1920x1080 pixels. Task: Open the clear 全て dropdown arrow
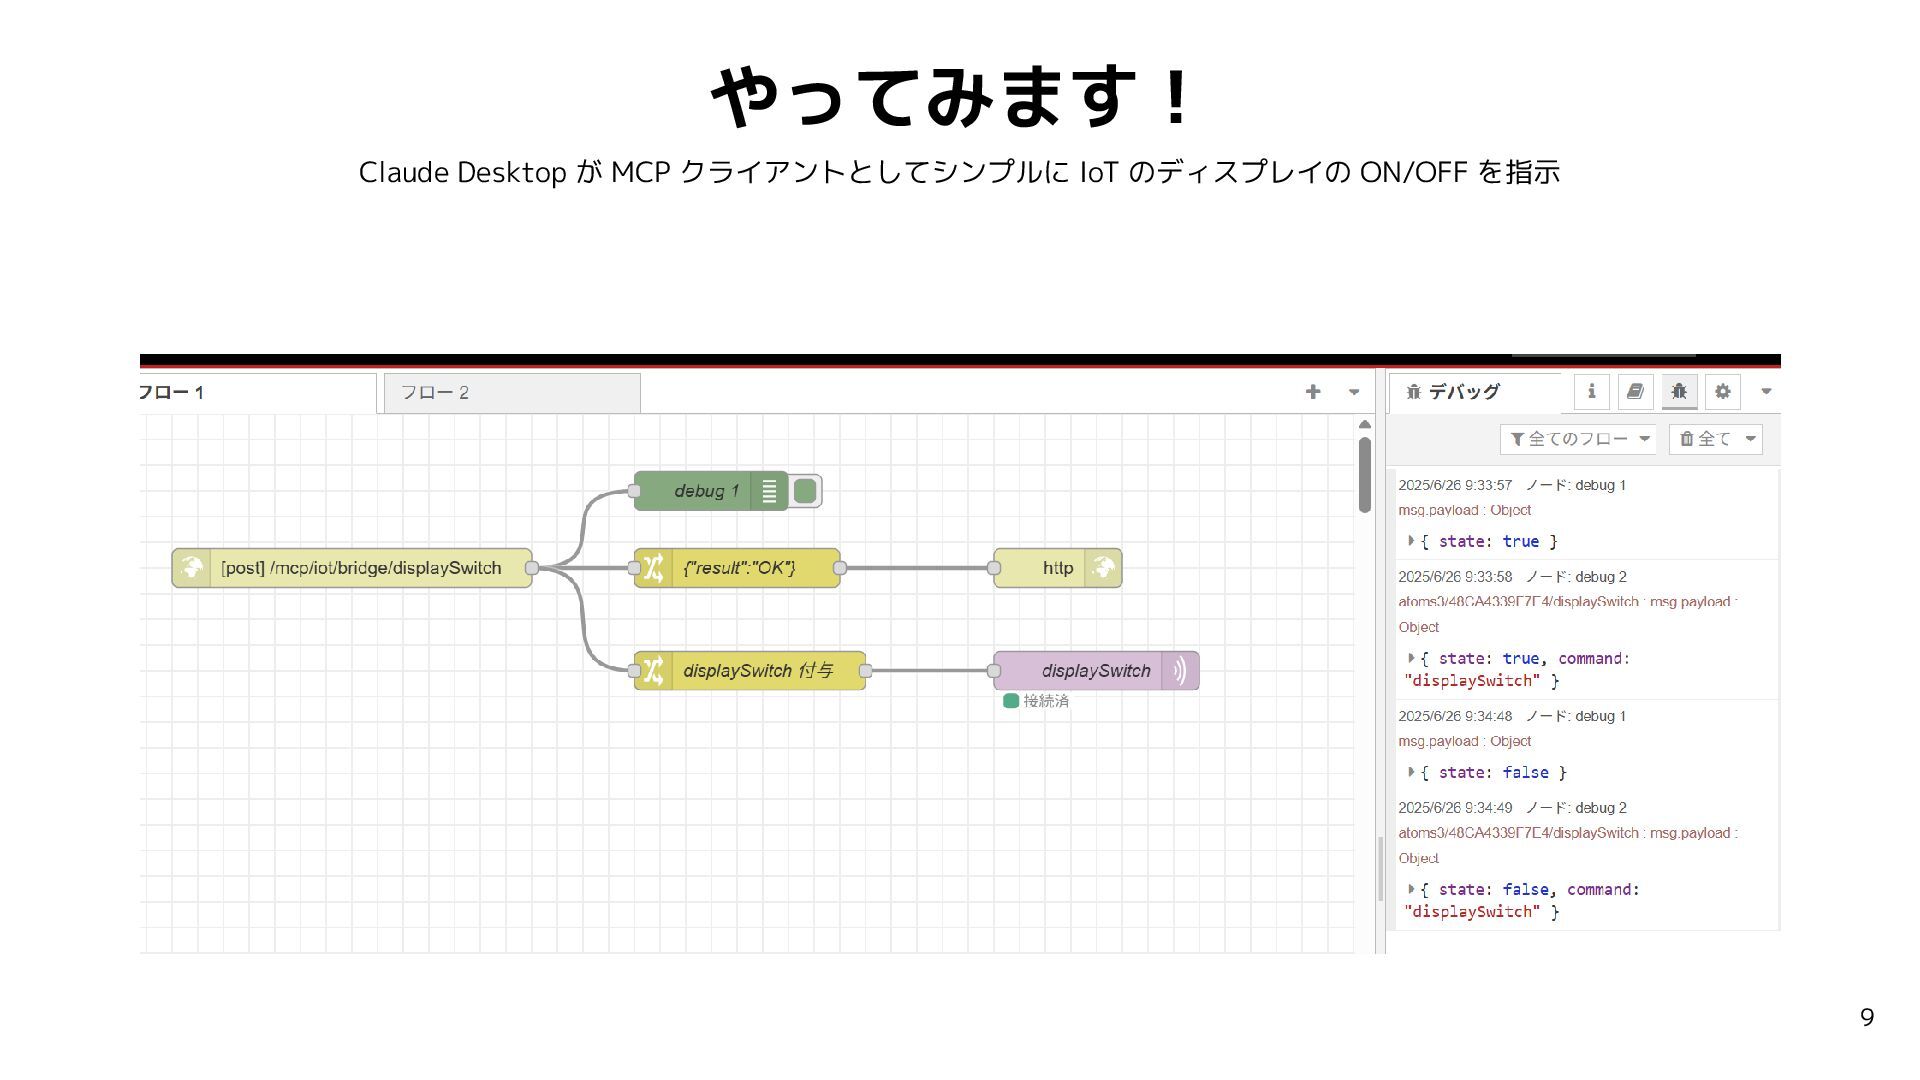[1751, 439]
